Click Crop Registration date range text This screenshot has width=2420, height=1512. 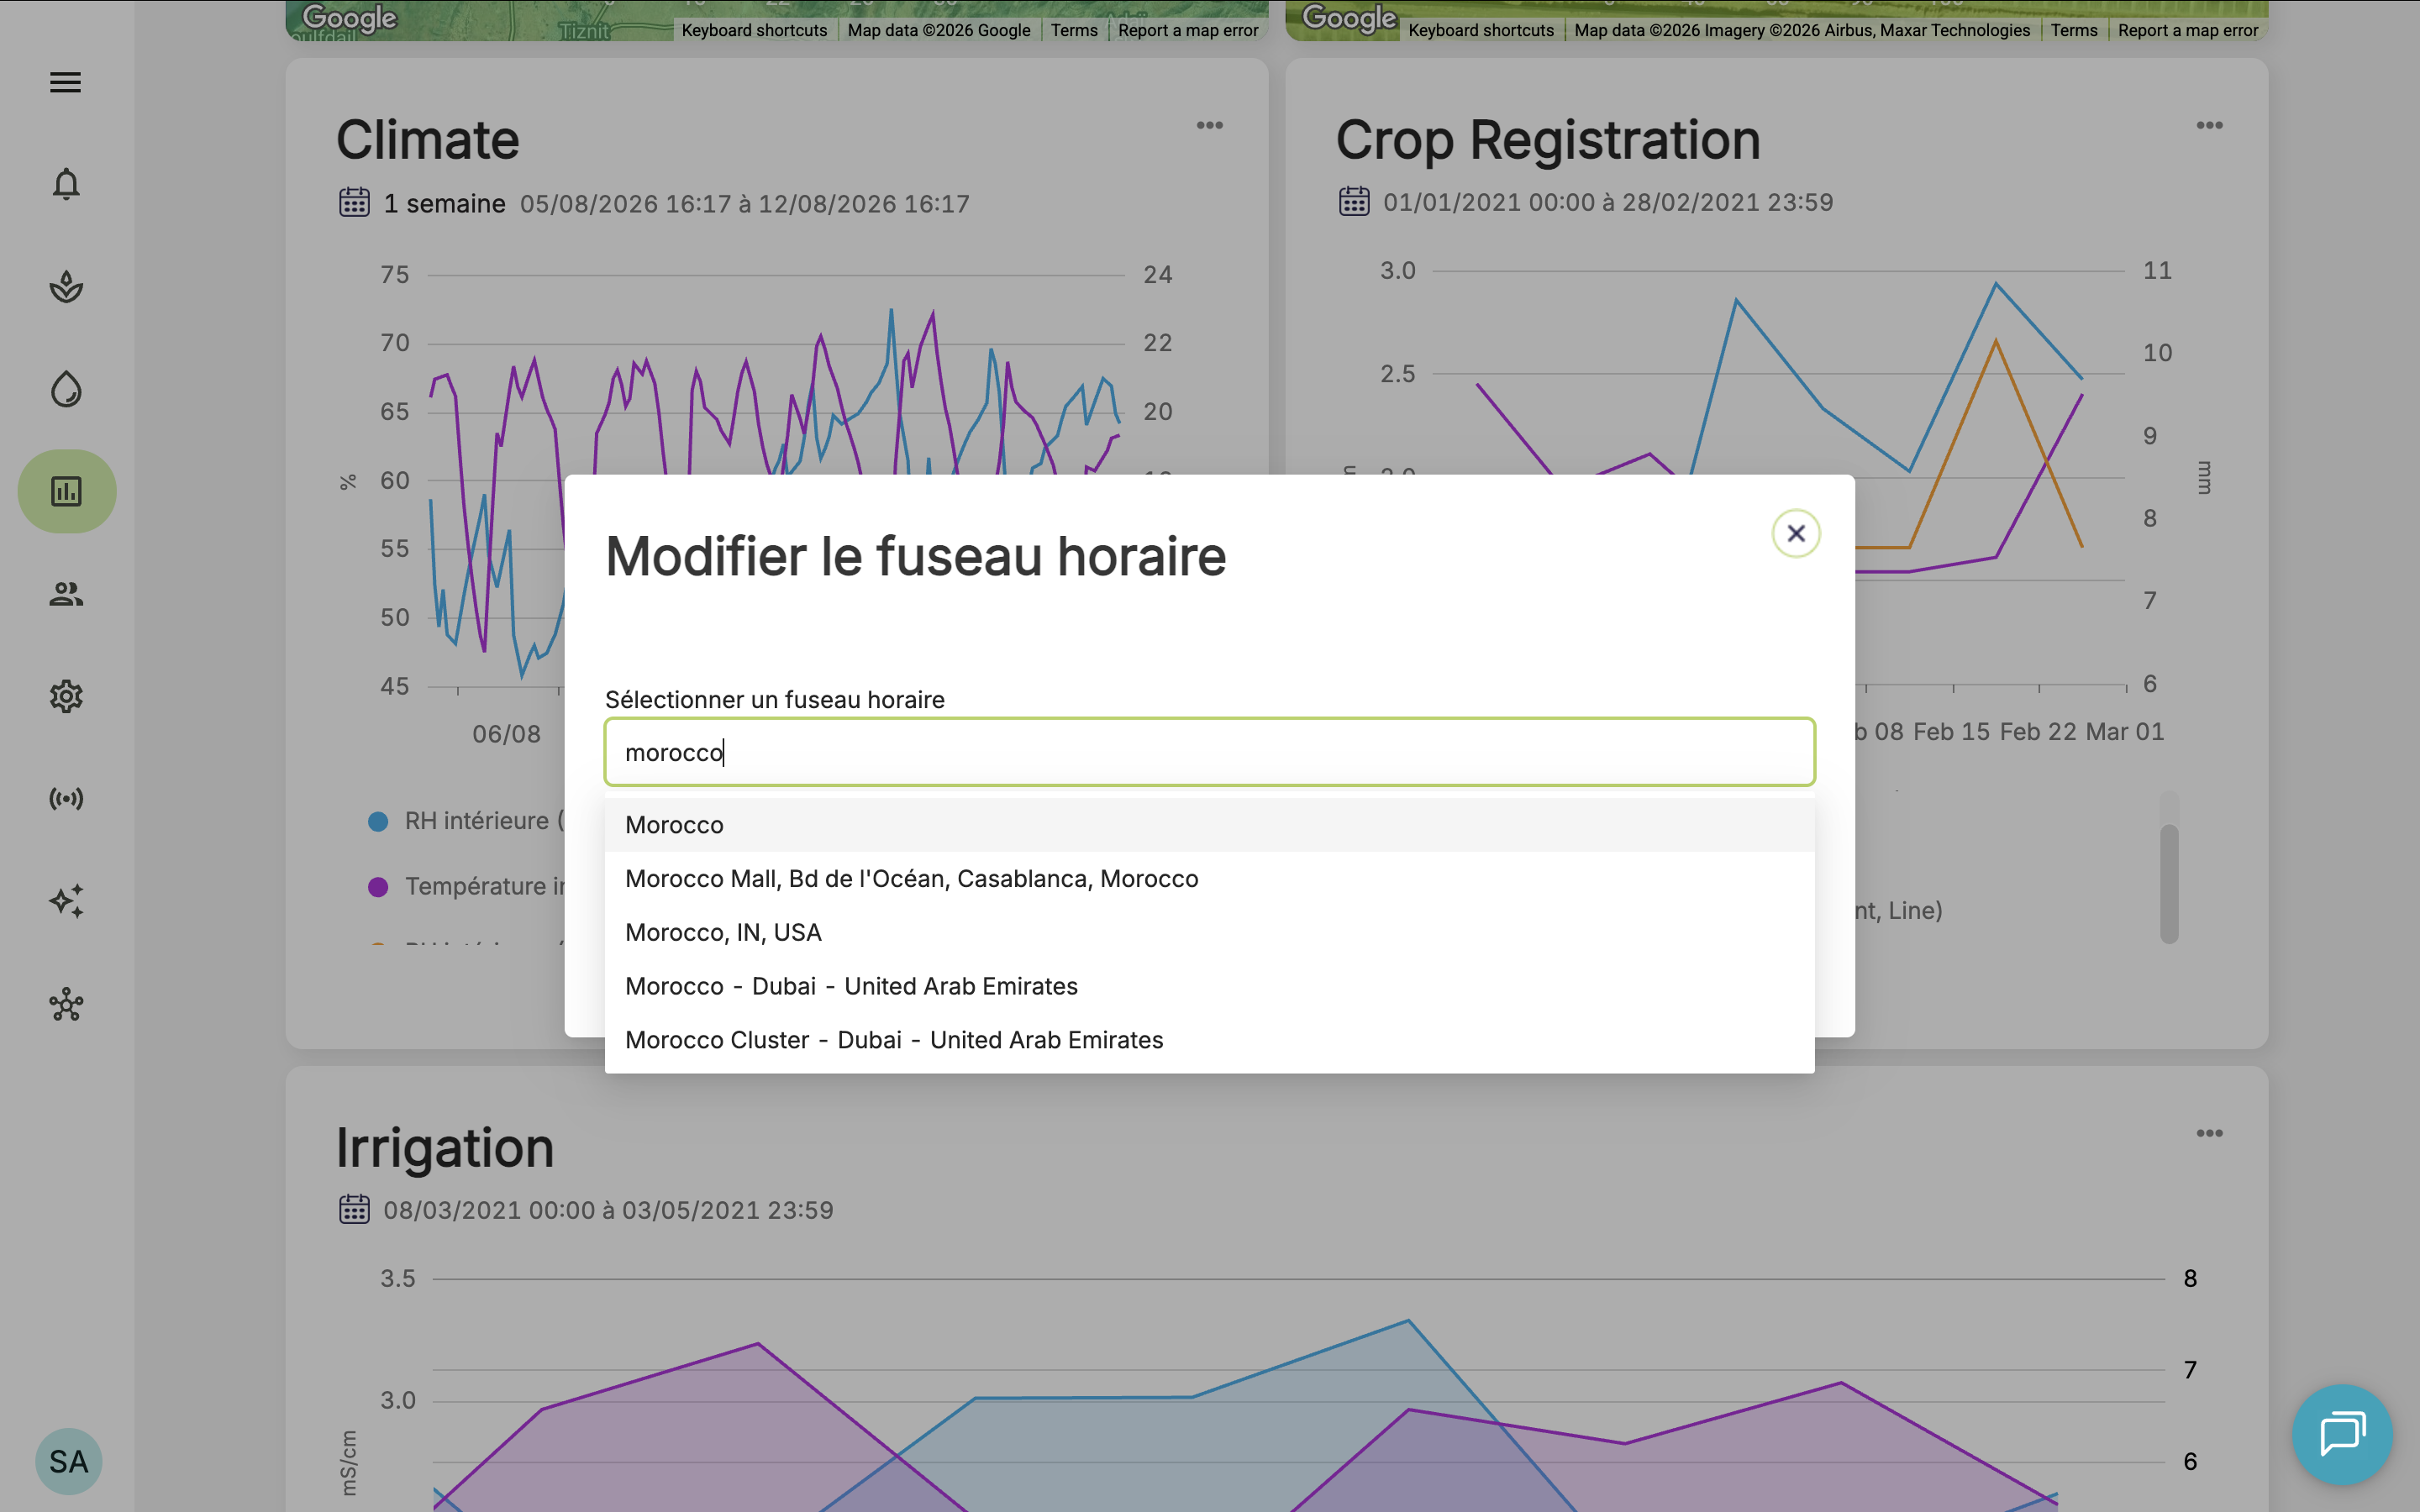point(1608,202)
